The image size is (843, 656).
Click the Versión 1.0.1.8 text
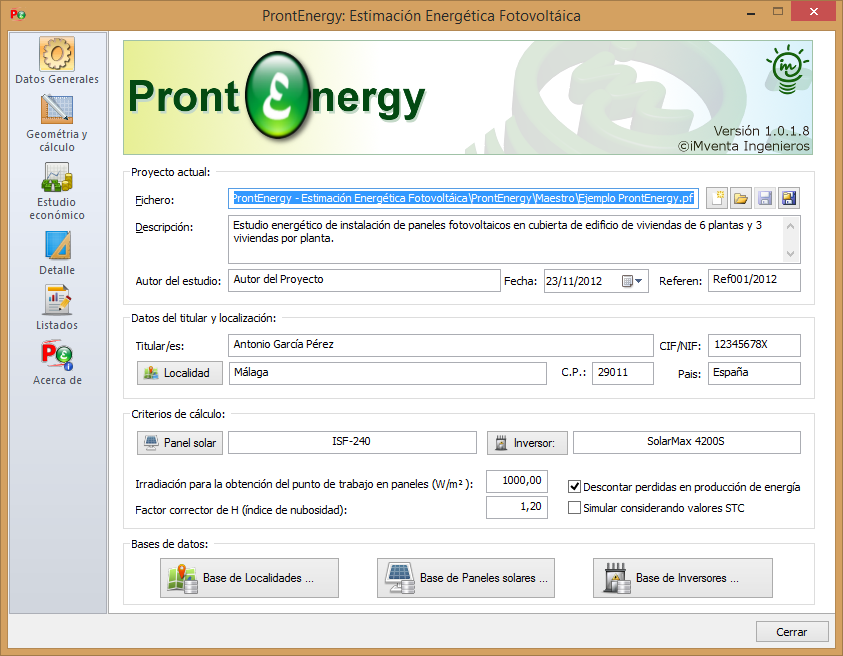tap(761, 131)
